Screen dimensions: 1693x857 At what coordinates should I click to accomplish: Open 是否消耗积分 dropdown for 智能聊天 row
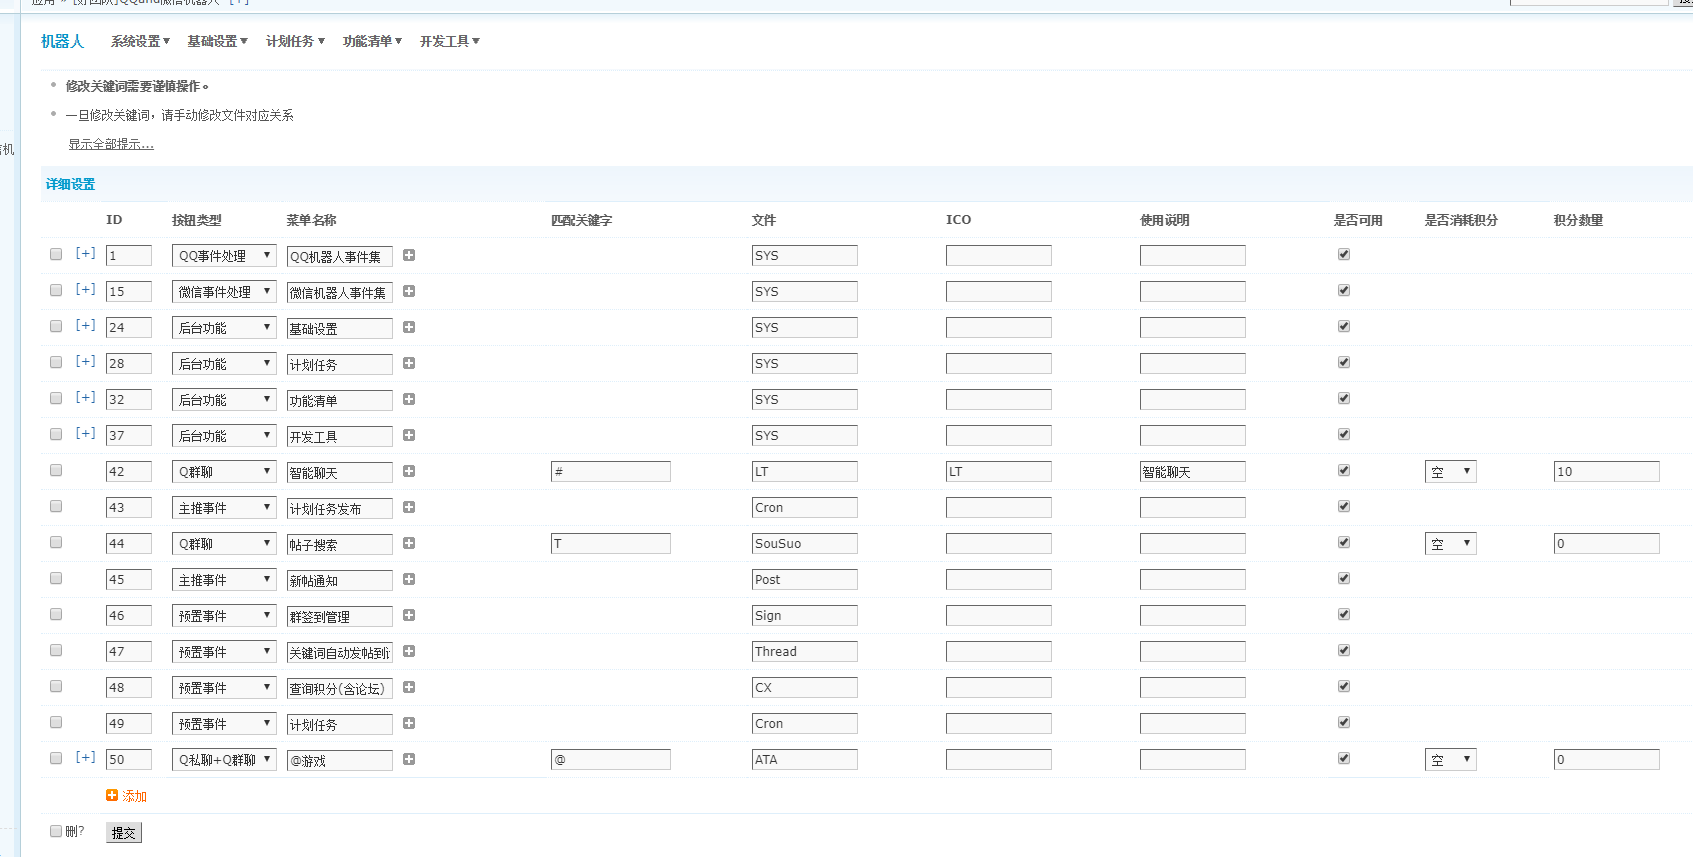[x=1451, y=472]
